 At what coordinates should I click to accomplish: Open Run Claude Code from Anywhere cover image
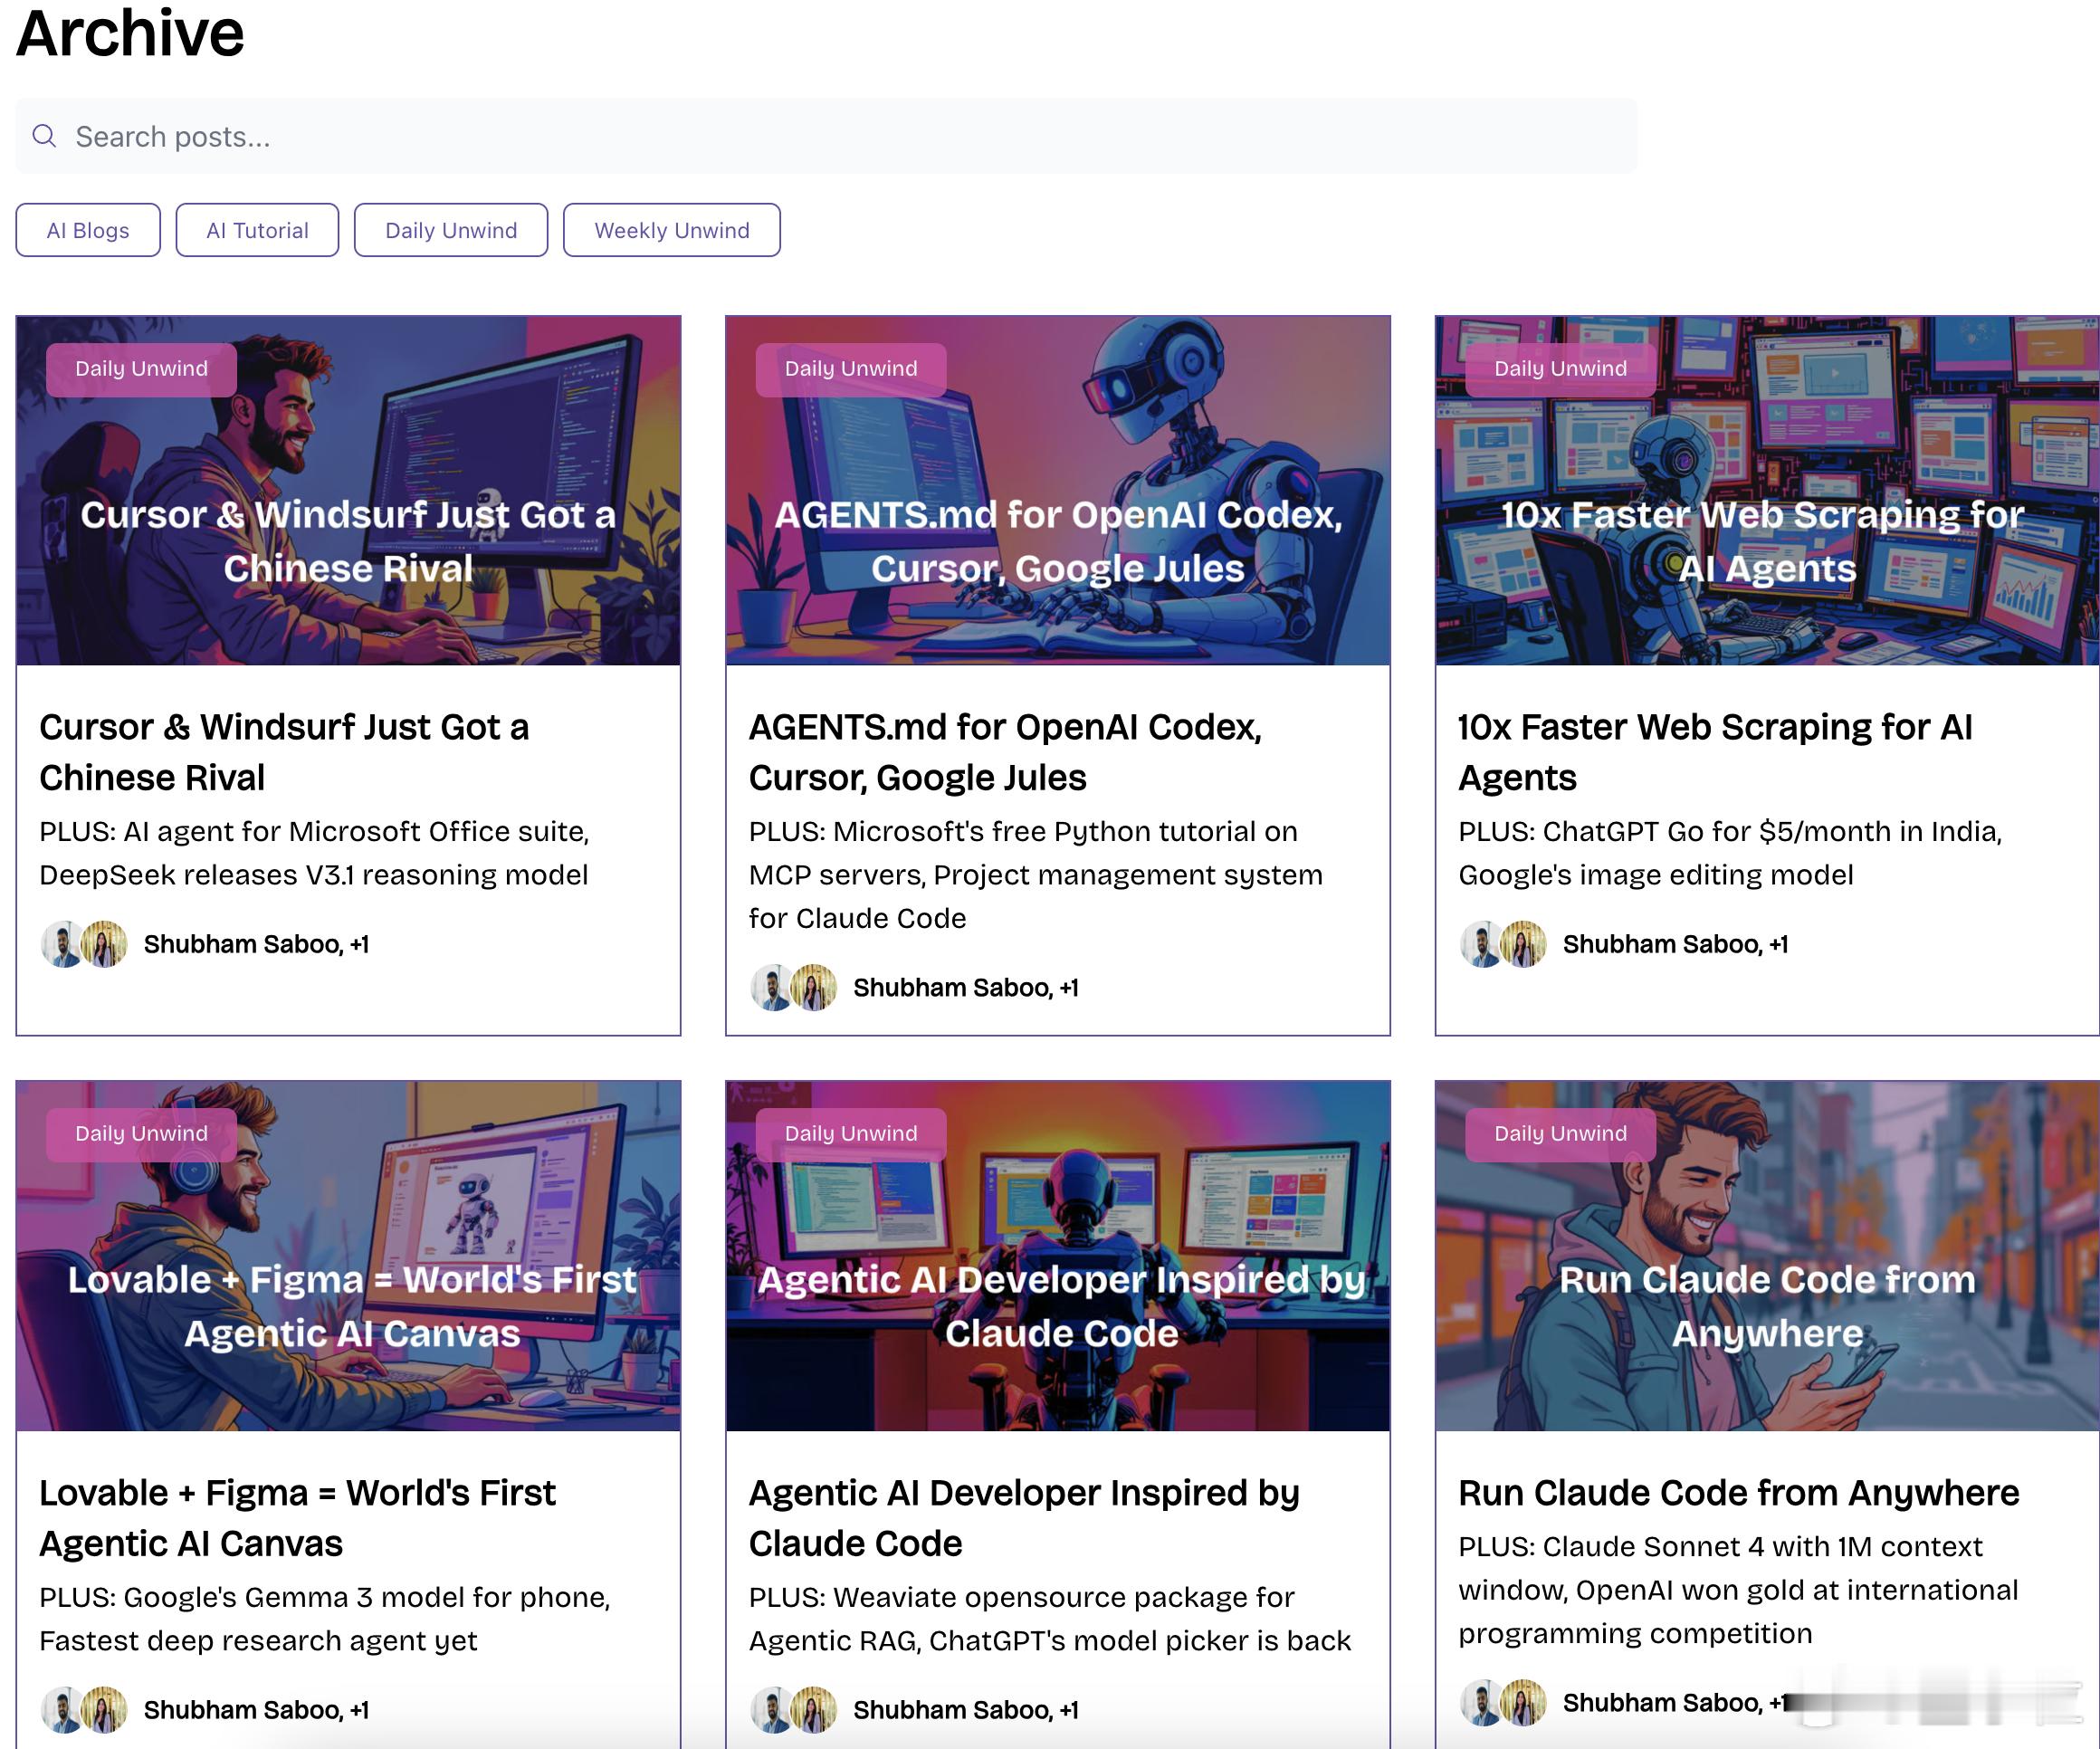pyautogui.click(x=1767, y=1256)
